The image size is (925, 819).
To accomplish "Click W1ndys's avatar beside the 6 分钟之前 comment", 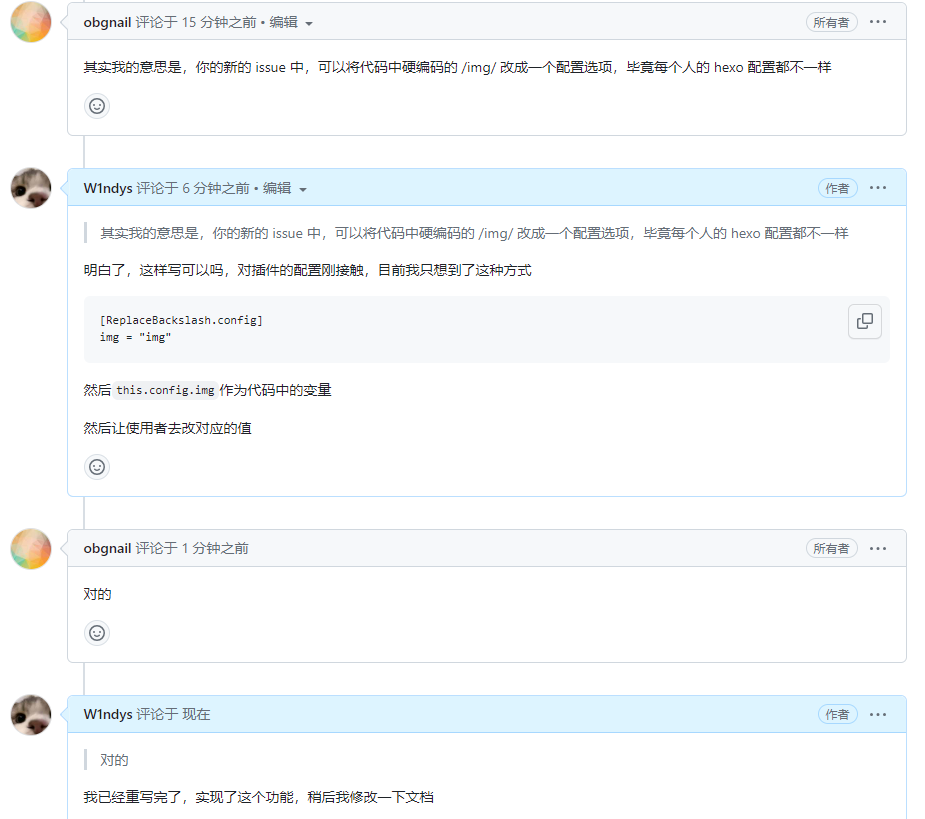I will [x=31, y=188].
